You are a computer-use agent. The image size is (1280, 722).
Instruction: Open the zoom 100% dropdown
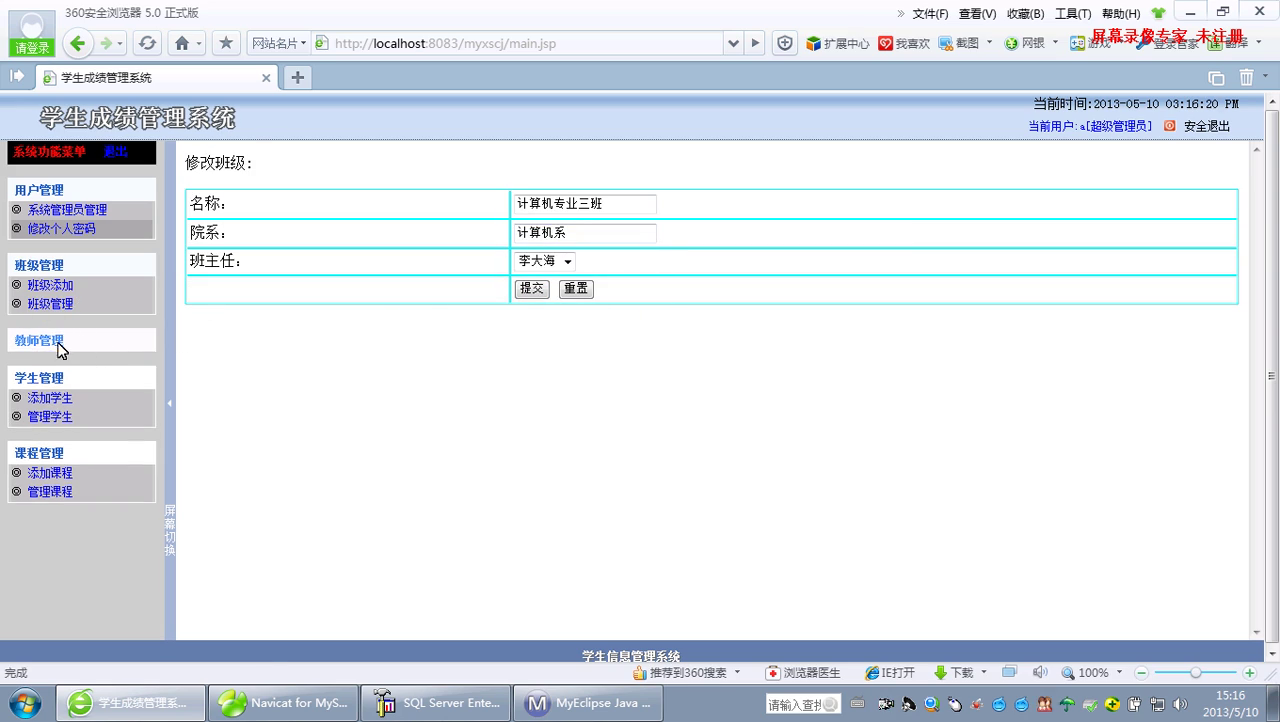click(1119, 673)
